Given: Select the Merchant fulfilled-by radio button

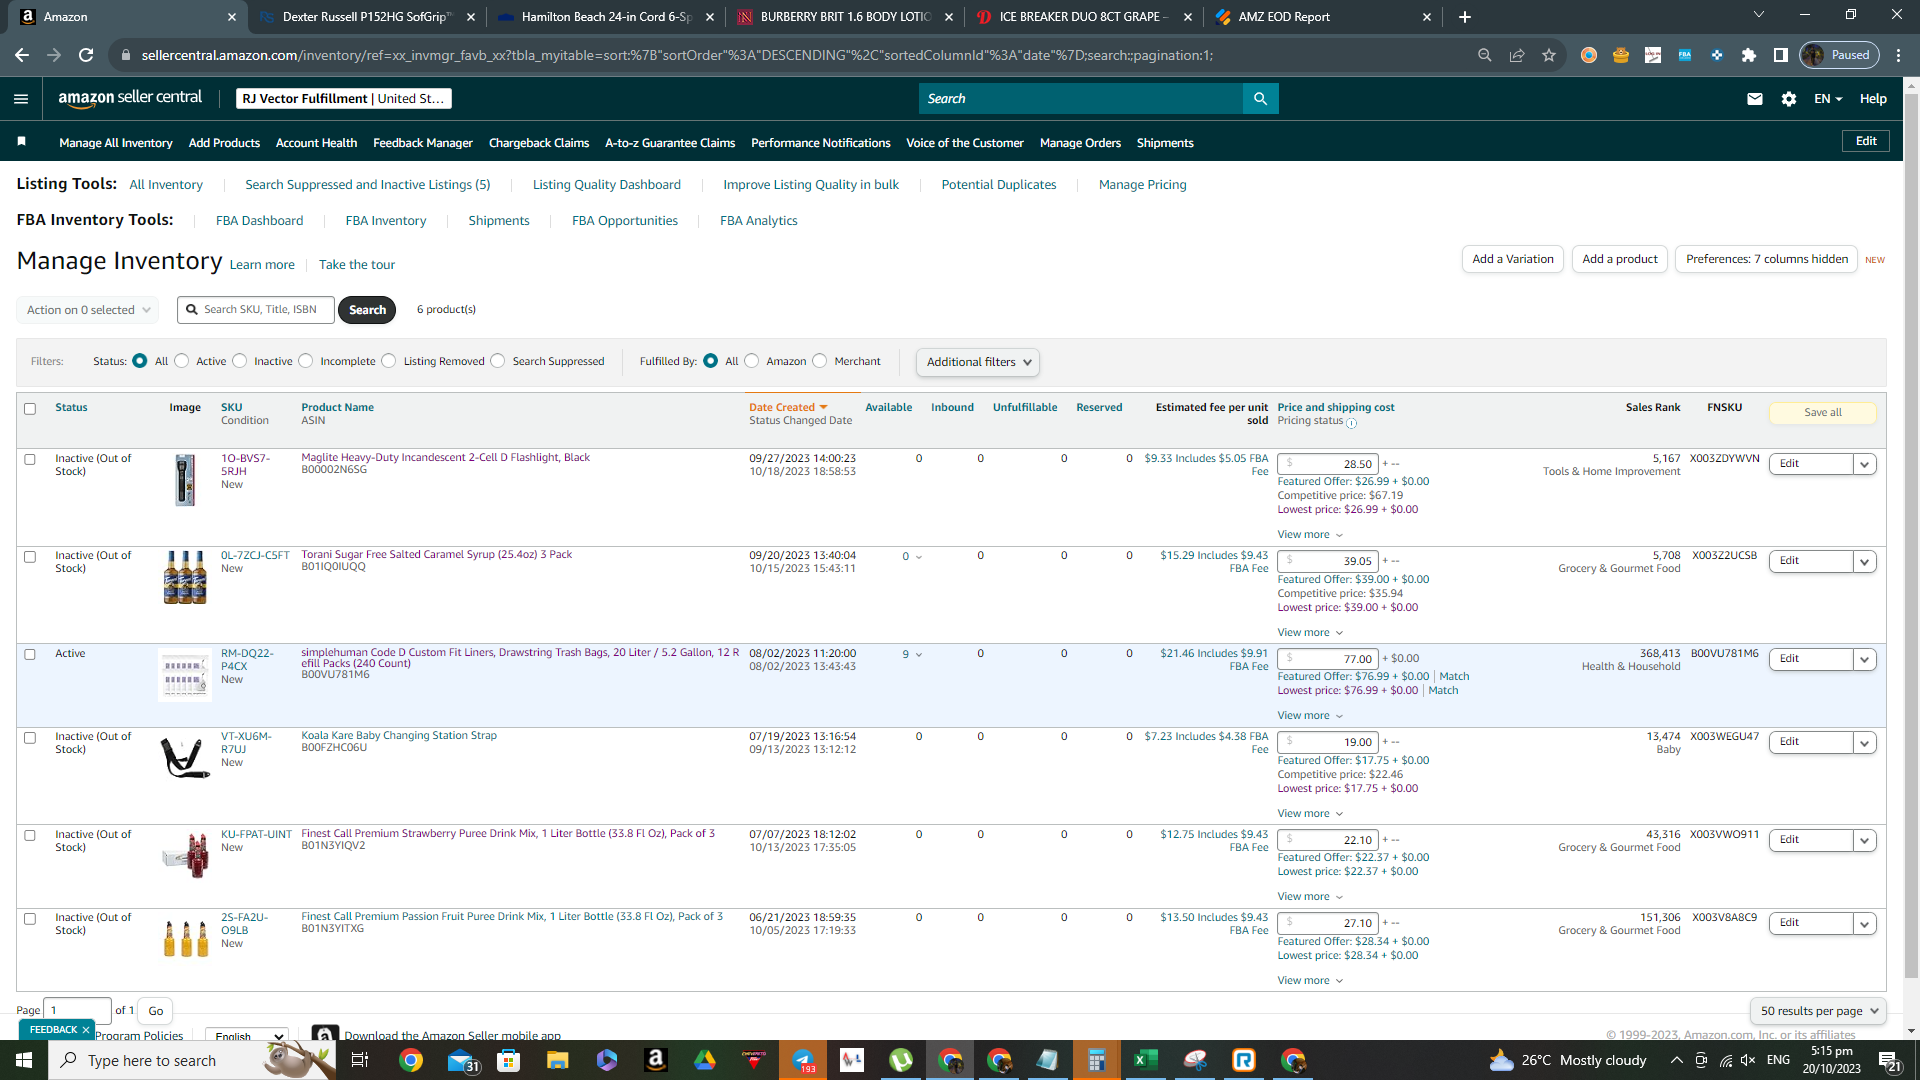Looking at the screenshot, I should (820, 361).
